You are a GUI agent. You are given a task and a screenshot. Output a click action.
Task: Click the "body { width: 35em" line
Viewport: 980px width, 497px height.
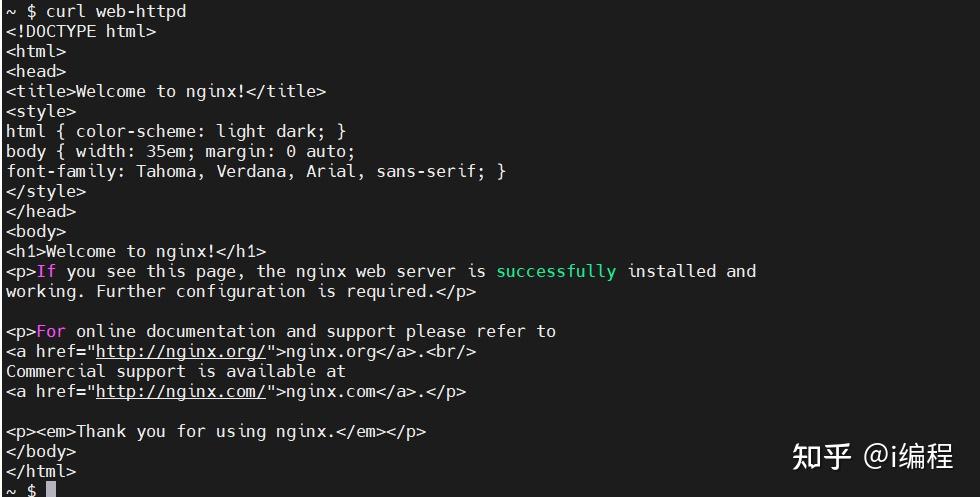[x=181, y=151]
